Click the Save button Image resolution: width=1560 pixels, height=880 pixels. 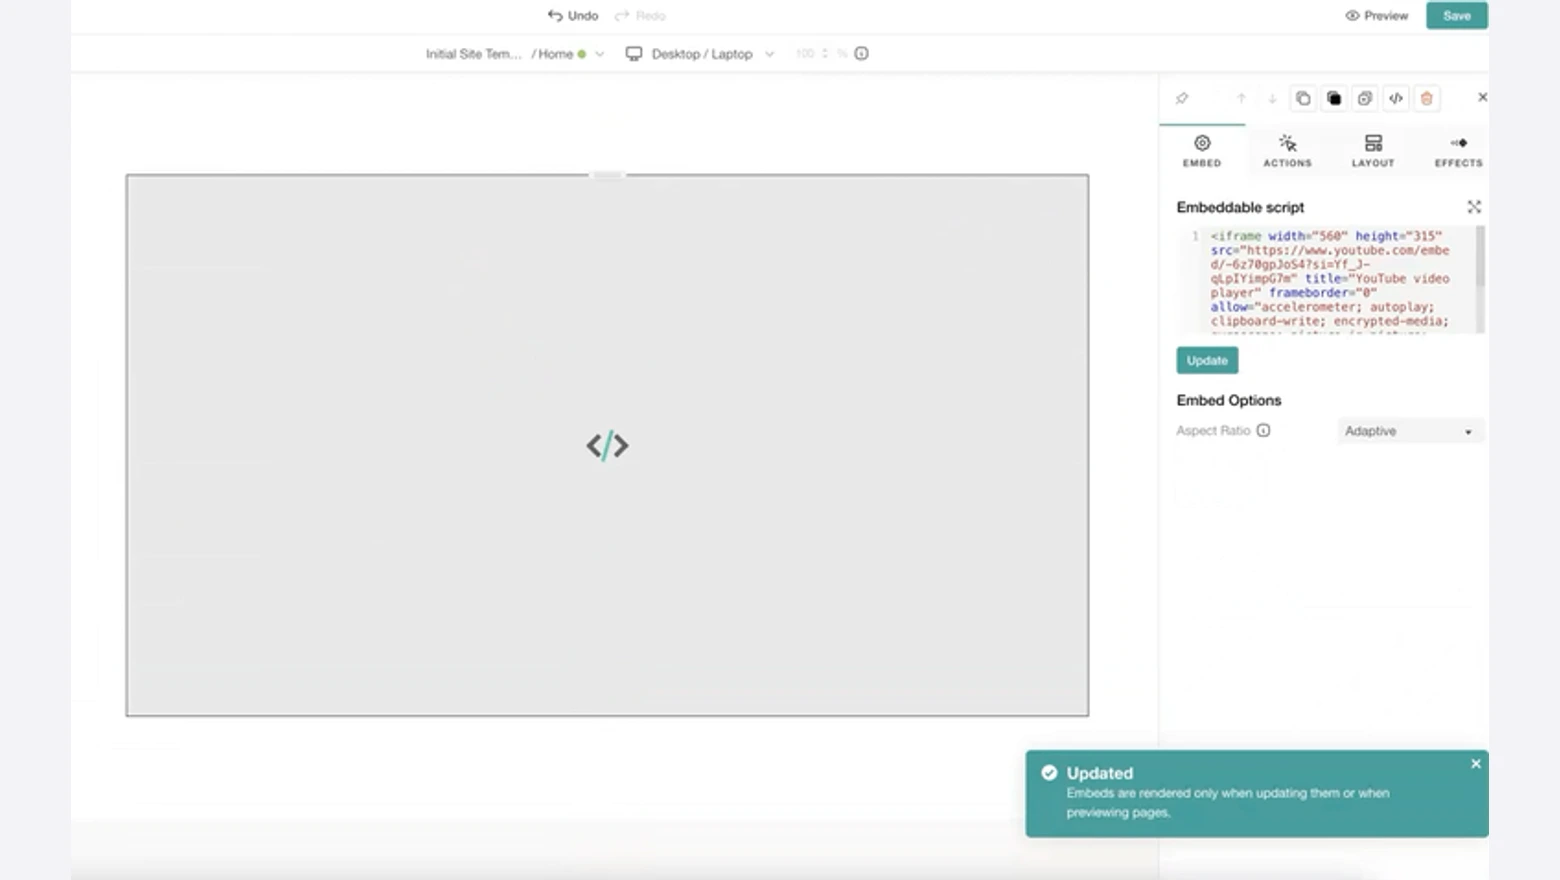point(1457,15)
